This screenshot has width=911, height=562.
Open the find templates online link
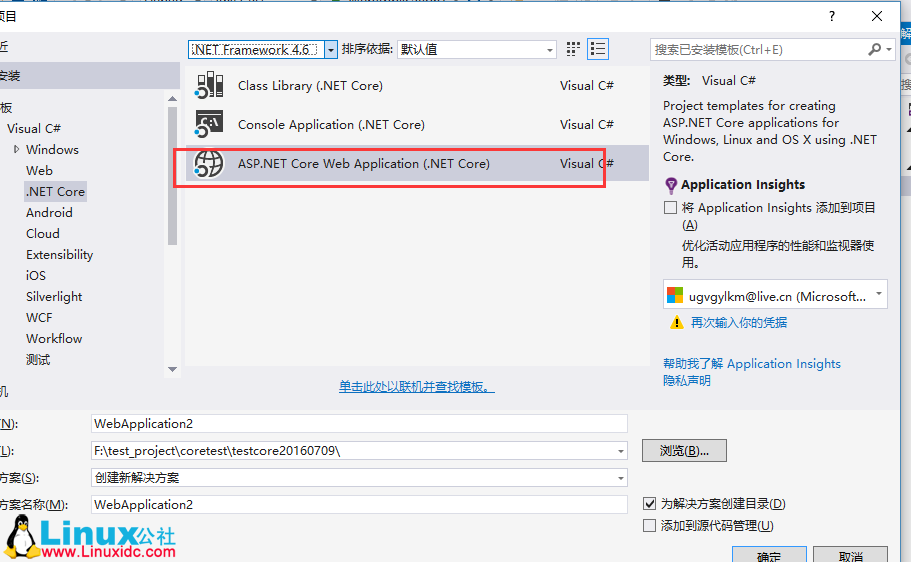coord(417,386)
